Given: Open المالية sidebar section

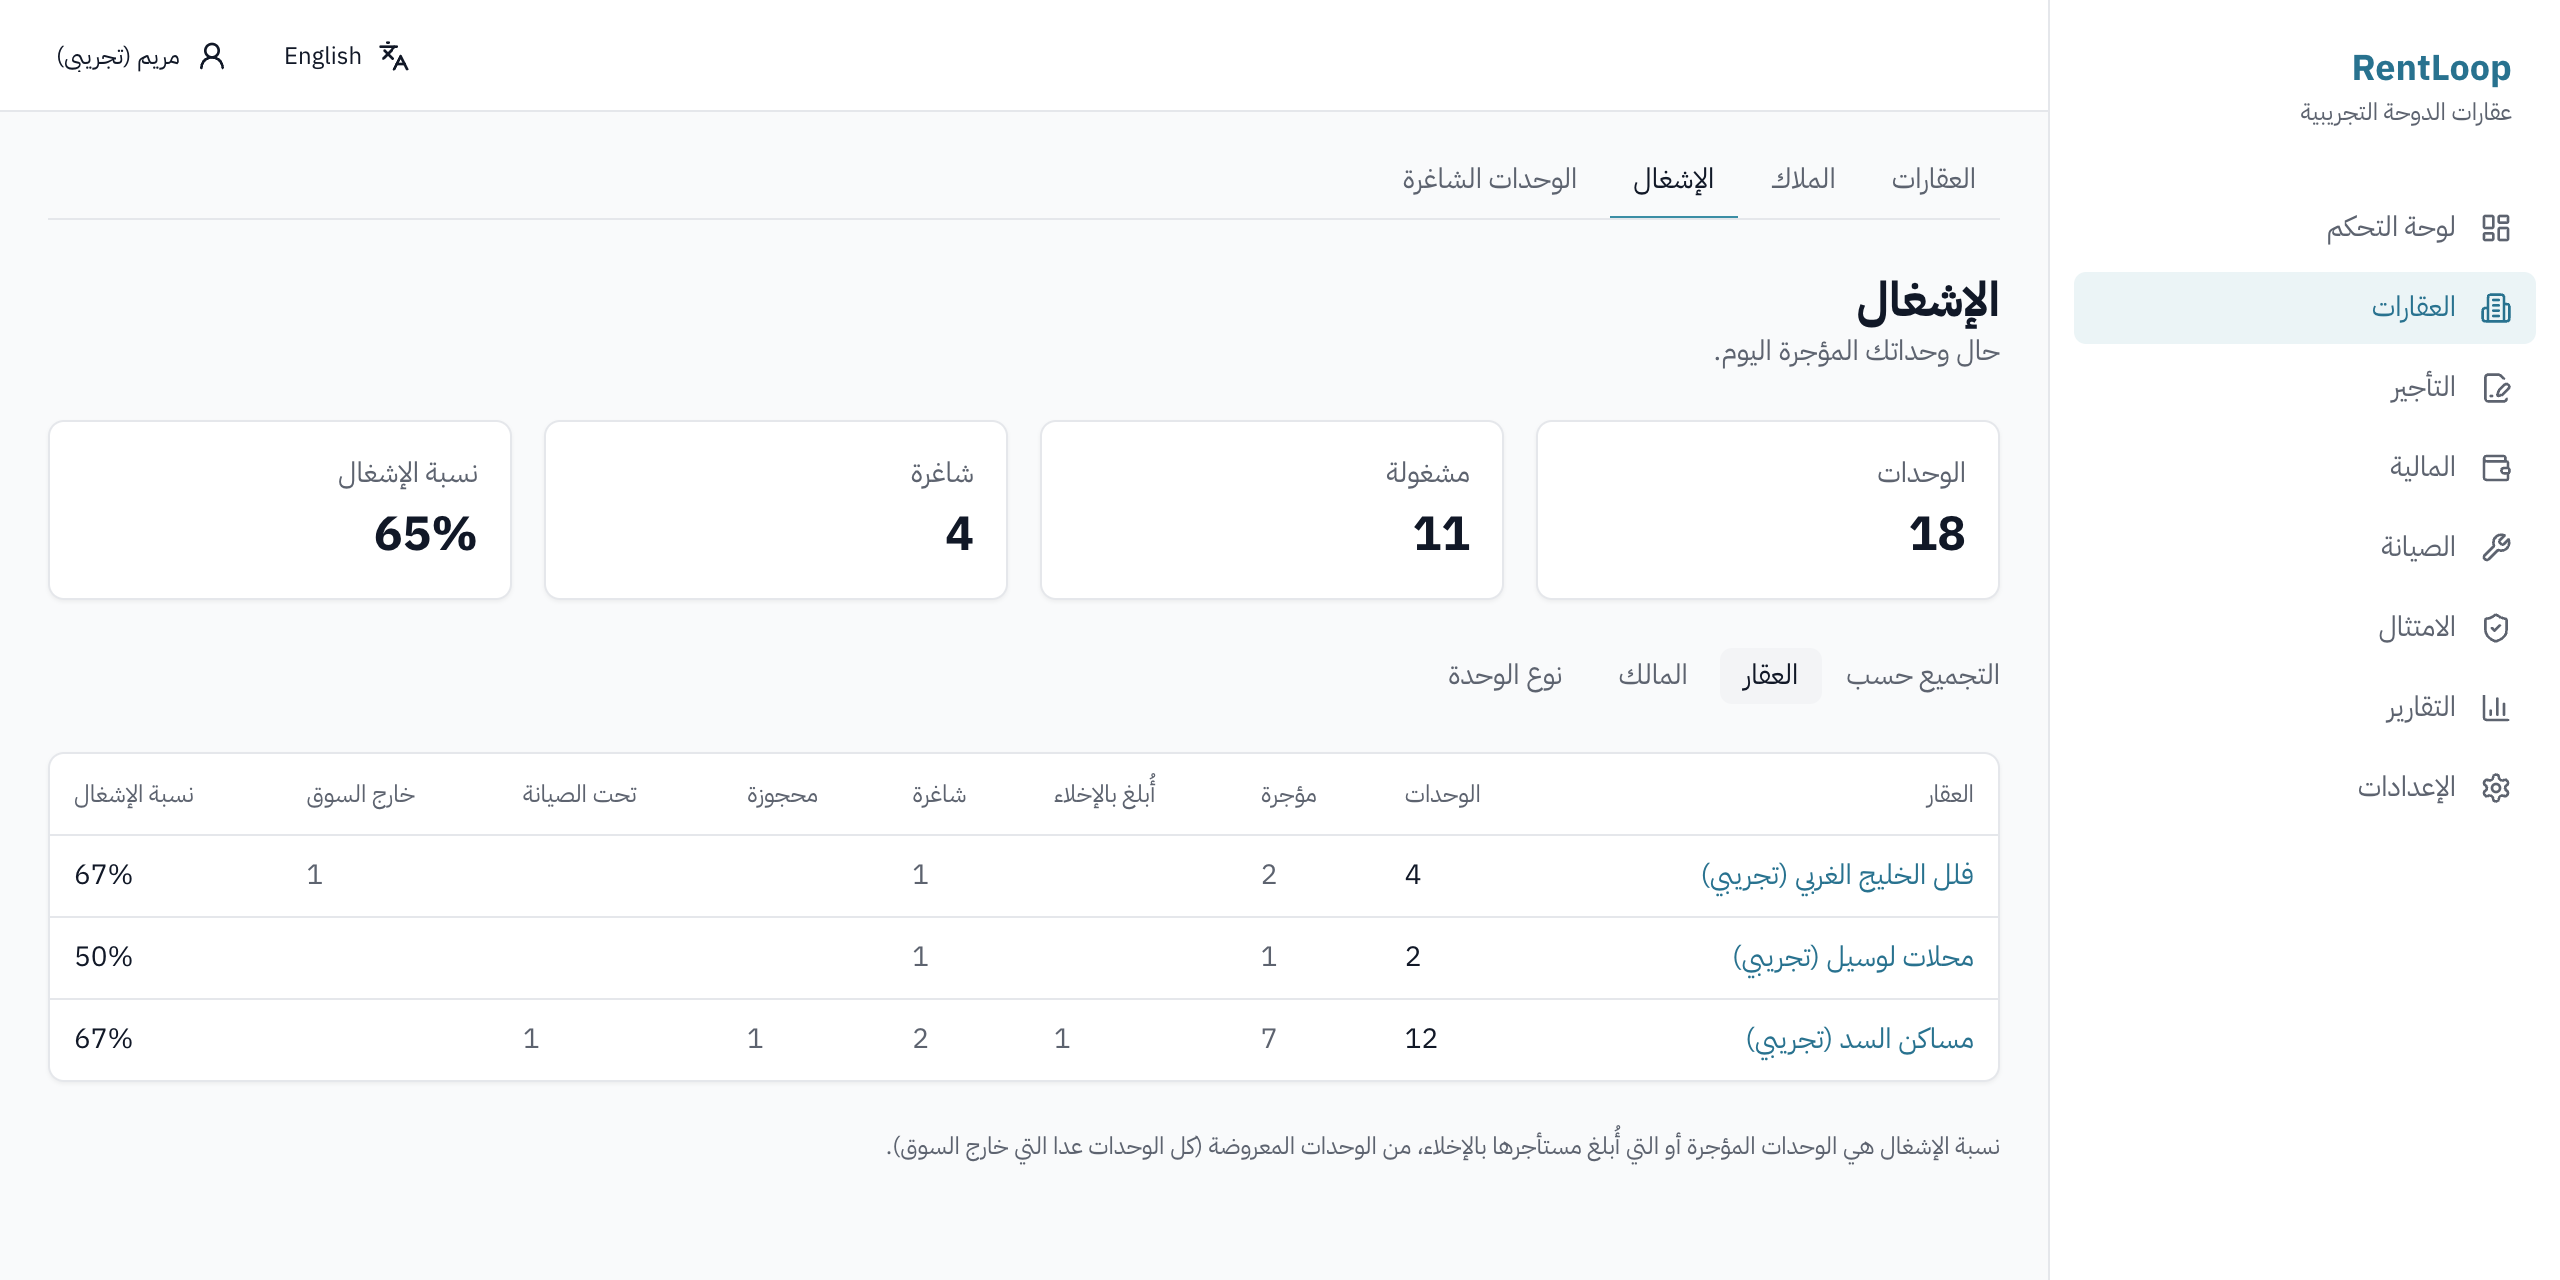Looking at the screenshot, I should 2304,468.
